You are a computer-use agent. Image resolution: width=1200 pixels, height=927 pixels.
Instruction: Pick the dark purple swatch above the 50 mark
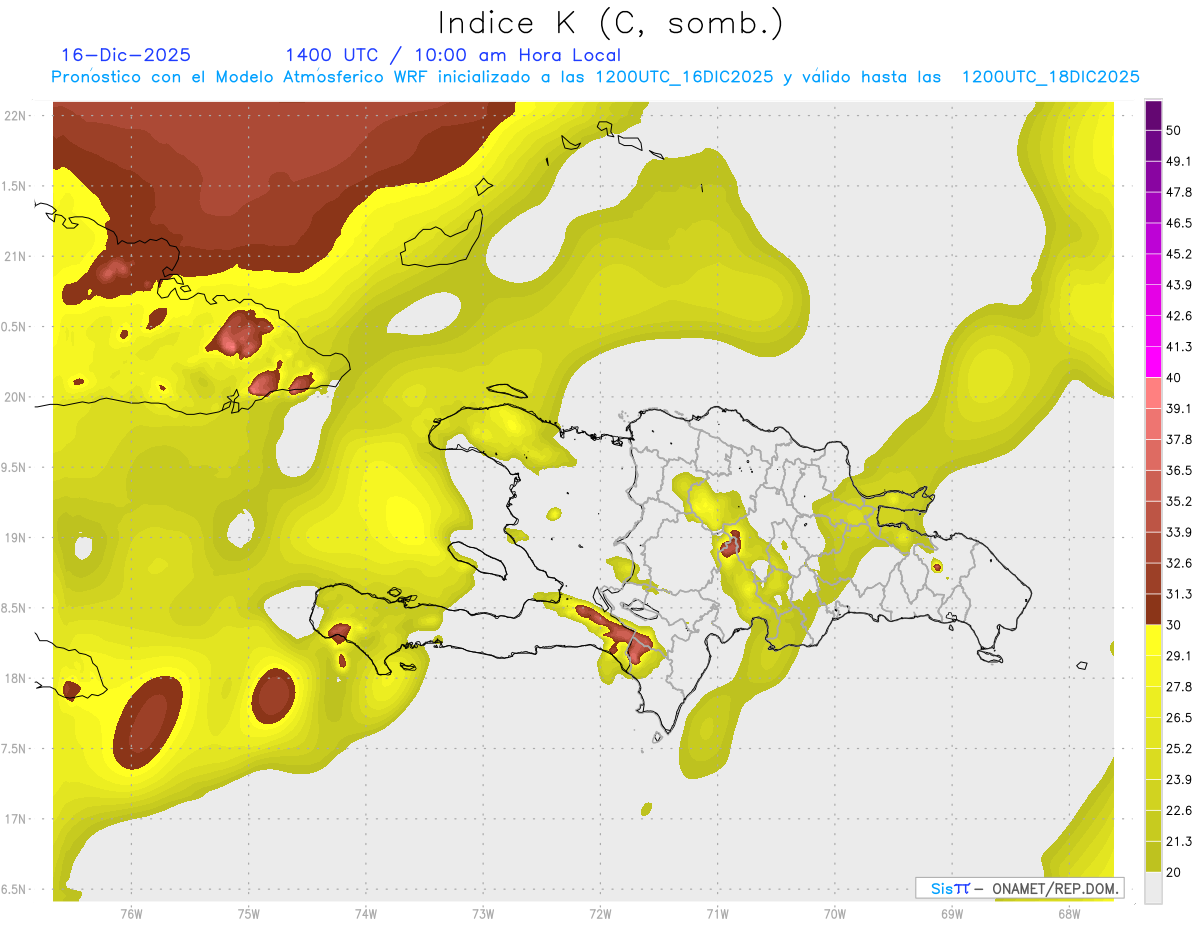coord(1153,115)
